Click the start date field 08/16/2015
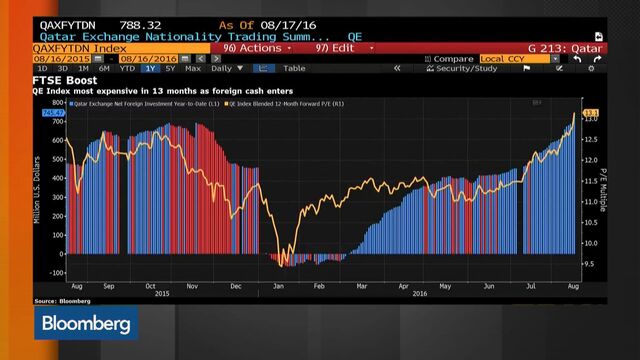Image resolution: width=640 pixels, height=360 pixels. (62, 59)
